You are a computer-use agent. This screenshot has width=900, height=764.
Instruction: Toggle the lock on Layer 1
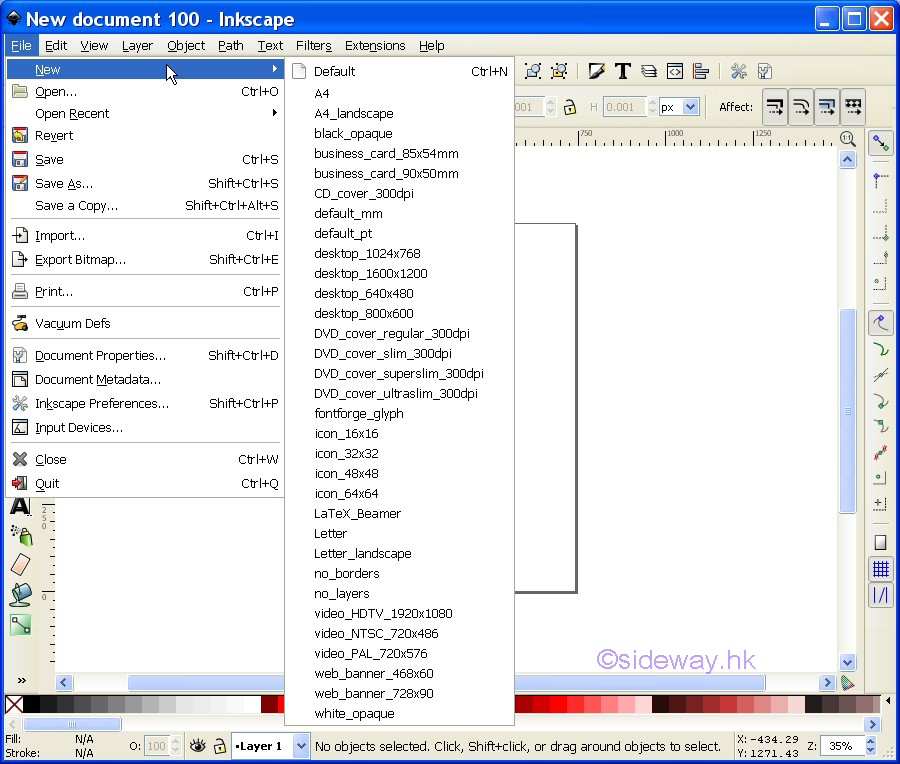coord(219,746)
